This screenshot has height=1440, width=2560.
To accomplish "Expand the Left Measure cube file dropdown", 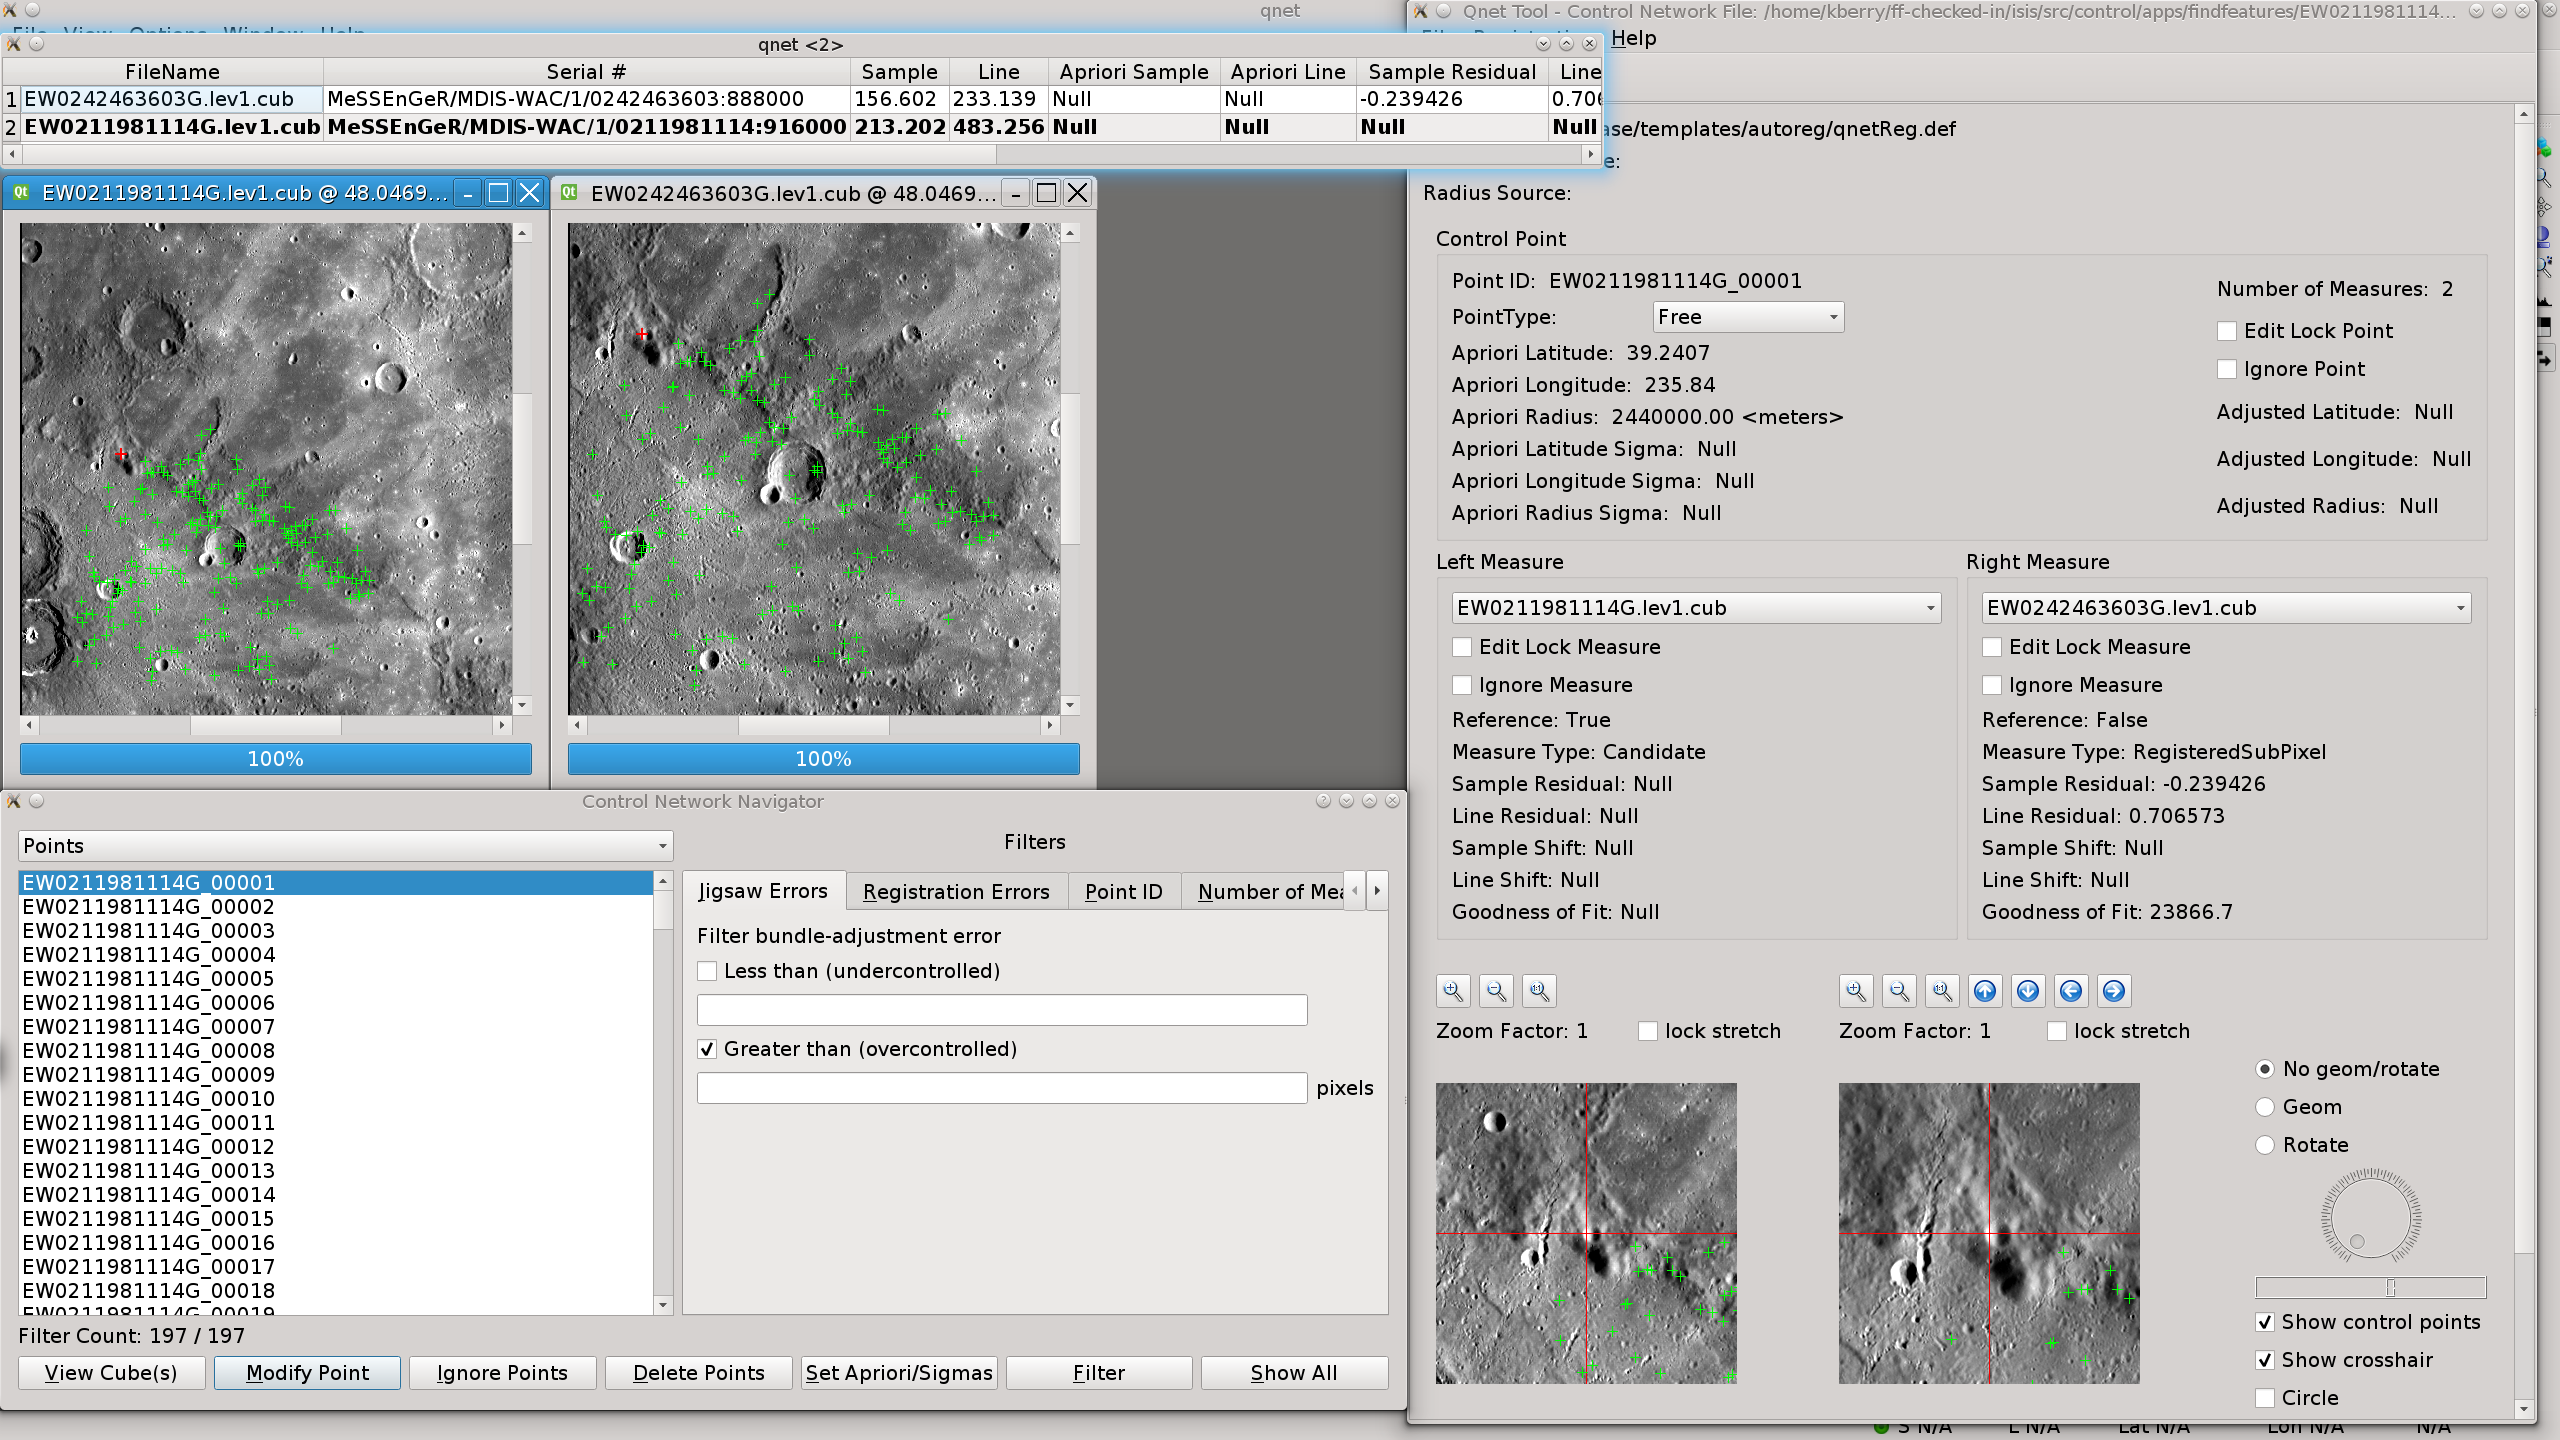I will click(x=1696, y=608).
